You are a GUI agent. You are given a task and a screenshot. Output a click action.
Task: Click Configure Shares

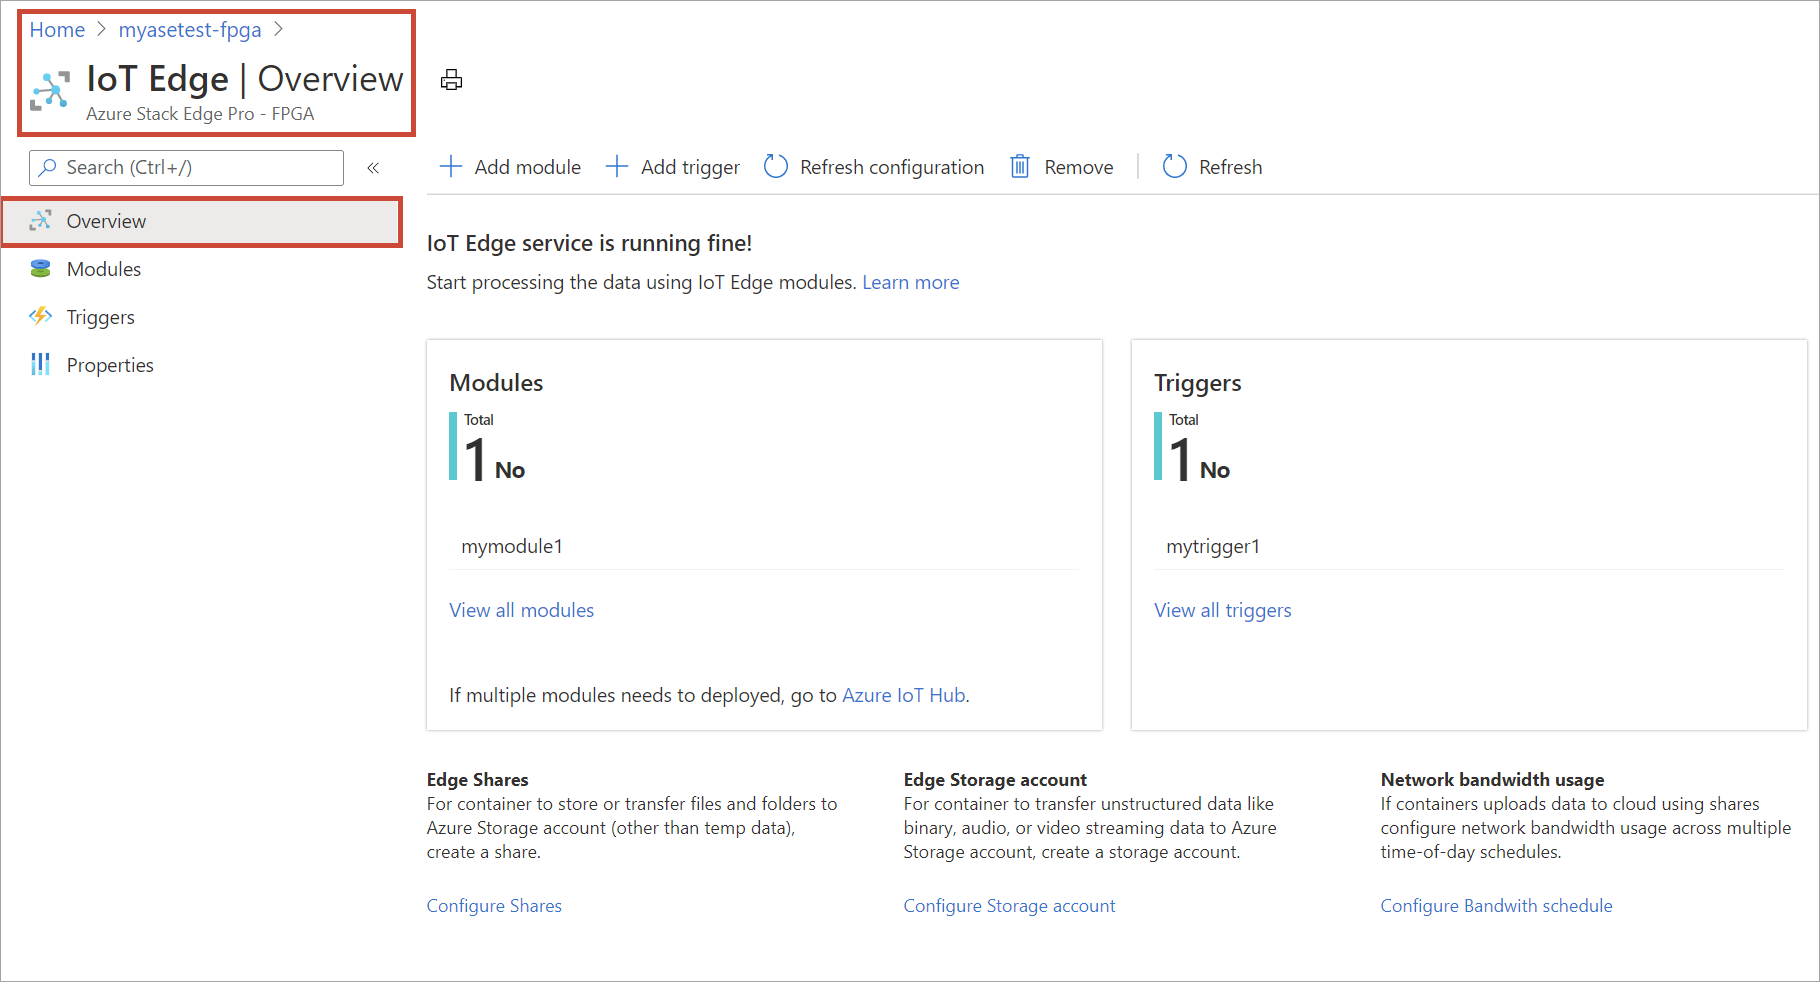pyautogui.click(x=494, y=905)
